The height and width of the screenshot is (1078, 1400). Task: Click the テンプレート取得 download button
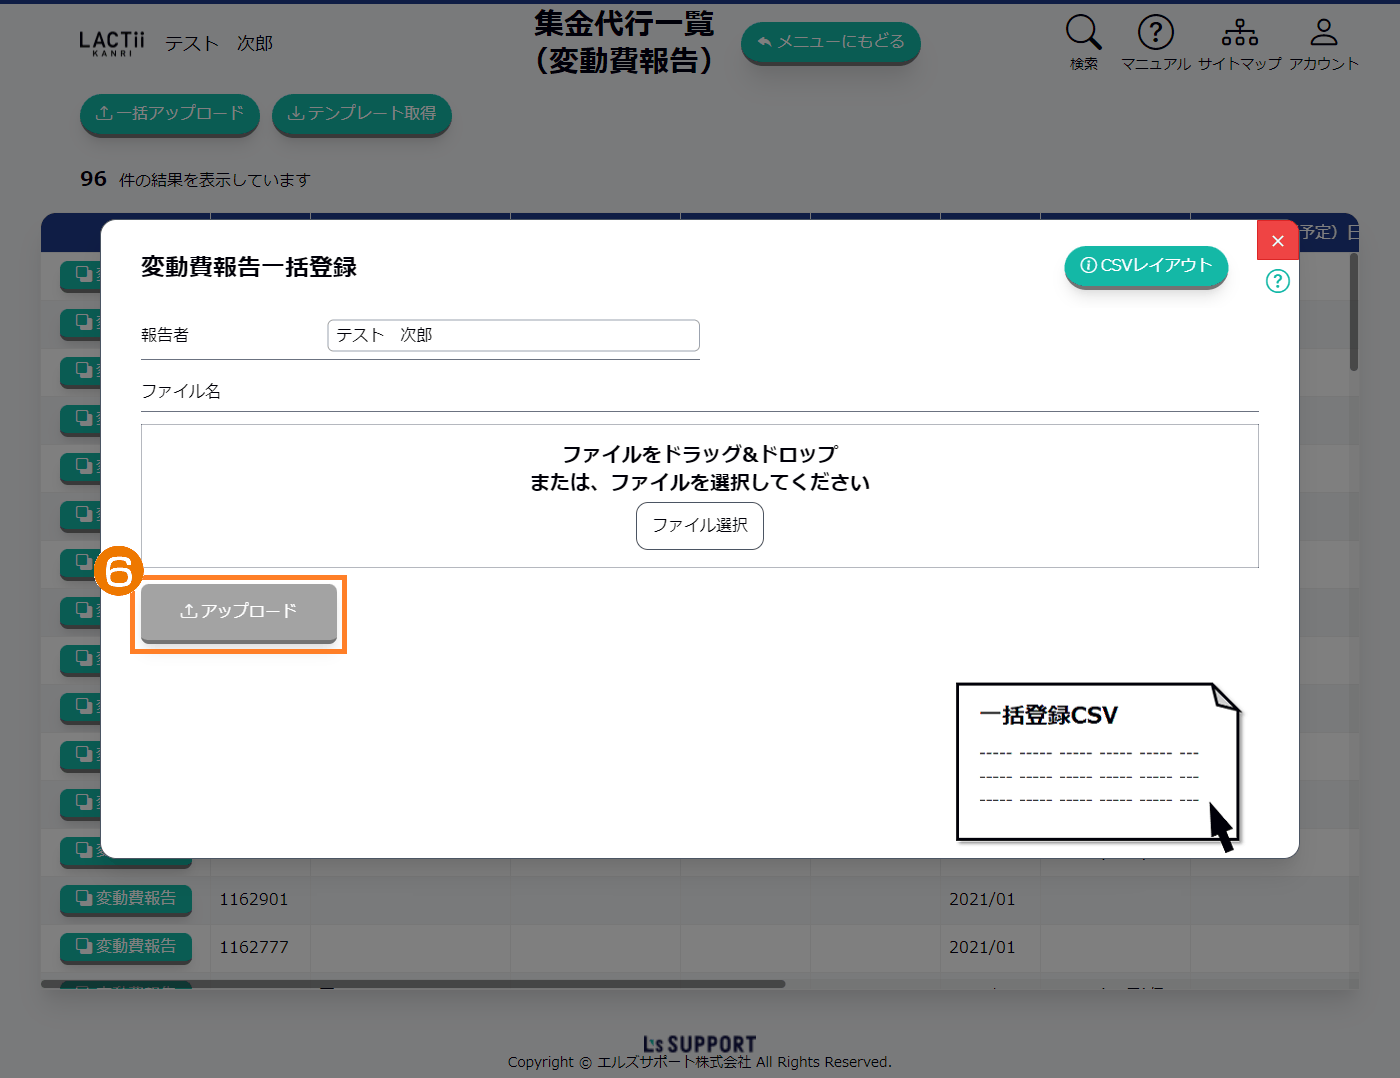361,114
